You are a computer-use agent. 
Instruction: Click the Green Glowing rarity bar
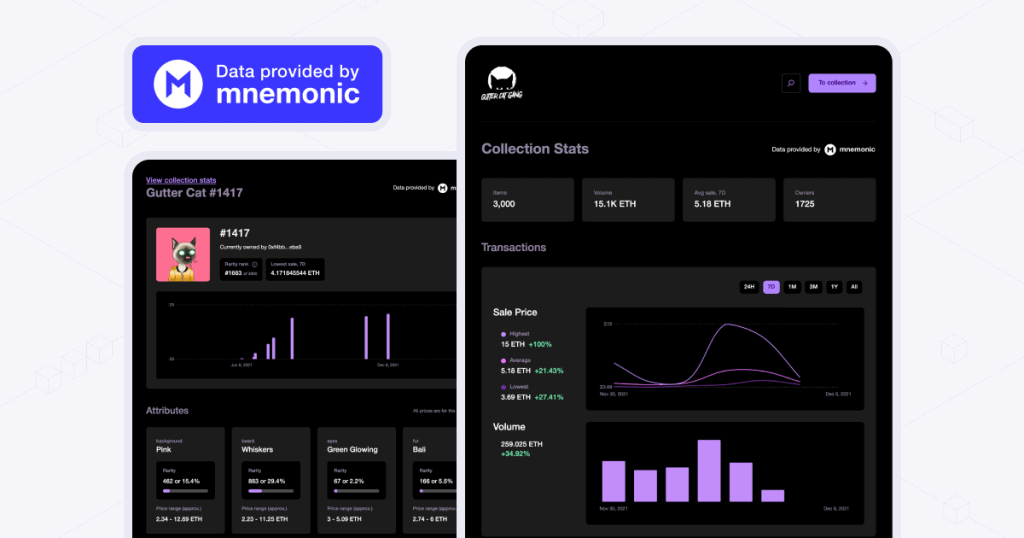click(x=357, y=491)
